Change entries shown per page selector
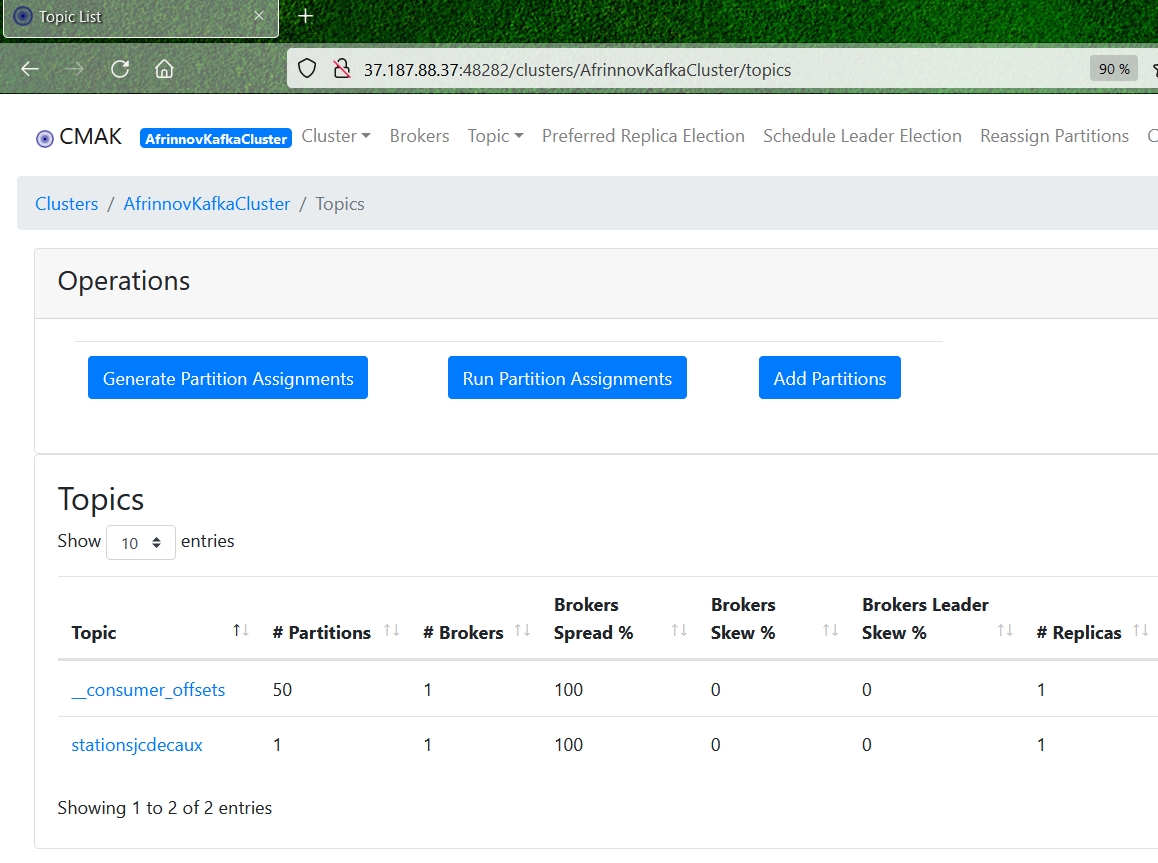1158x863 pixels. pyautogui.click(x=140, y=543)
